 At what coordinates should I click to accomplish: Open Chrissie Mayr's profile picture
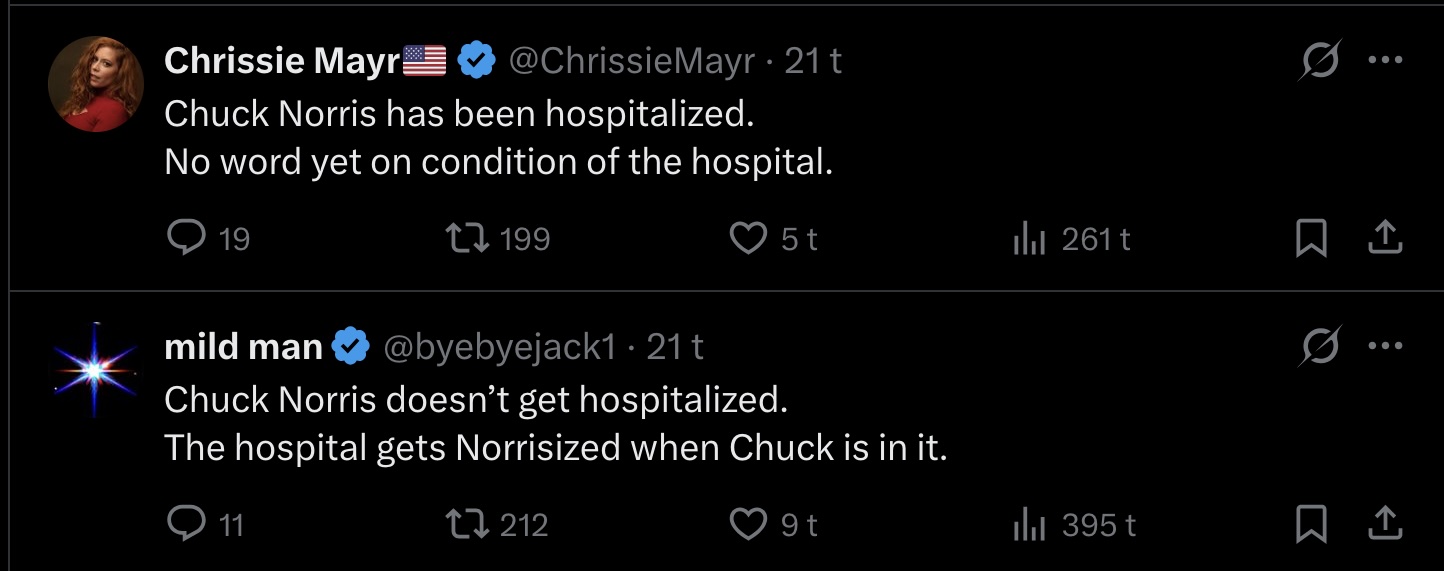click(x=95, y=84)
